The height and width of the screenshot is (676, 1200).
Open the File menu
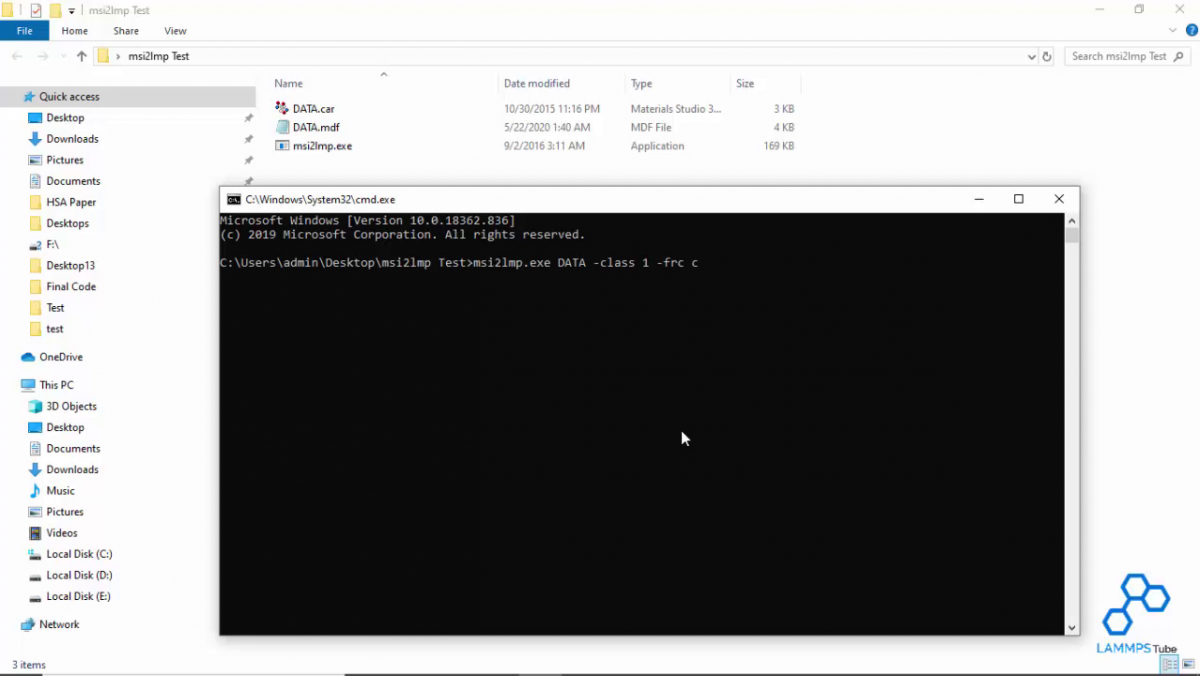(x=24, y=31)
